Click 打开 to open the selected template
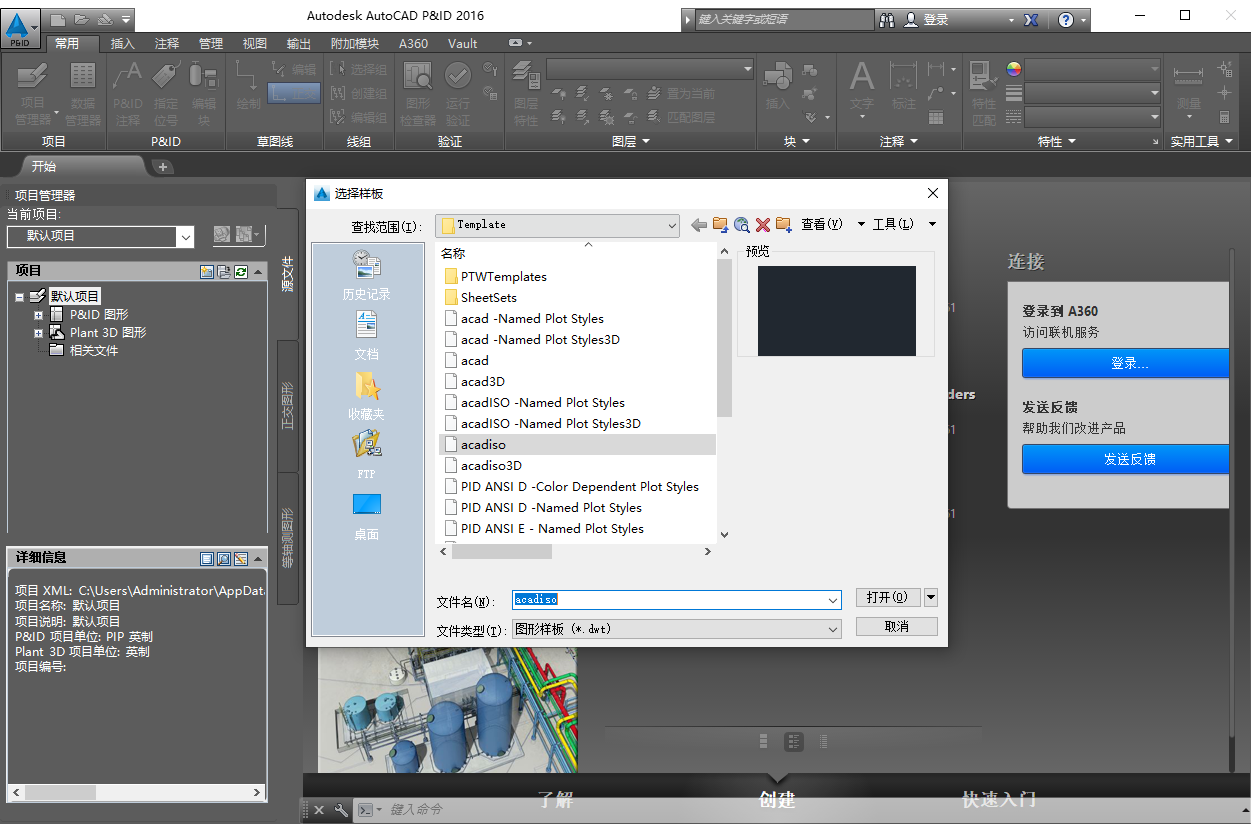 click(888, 598)
